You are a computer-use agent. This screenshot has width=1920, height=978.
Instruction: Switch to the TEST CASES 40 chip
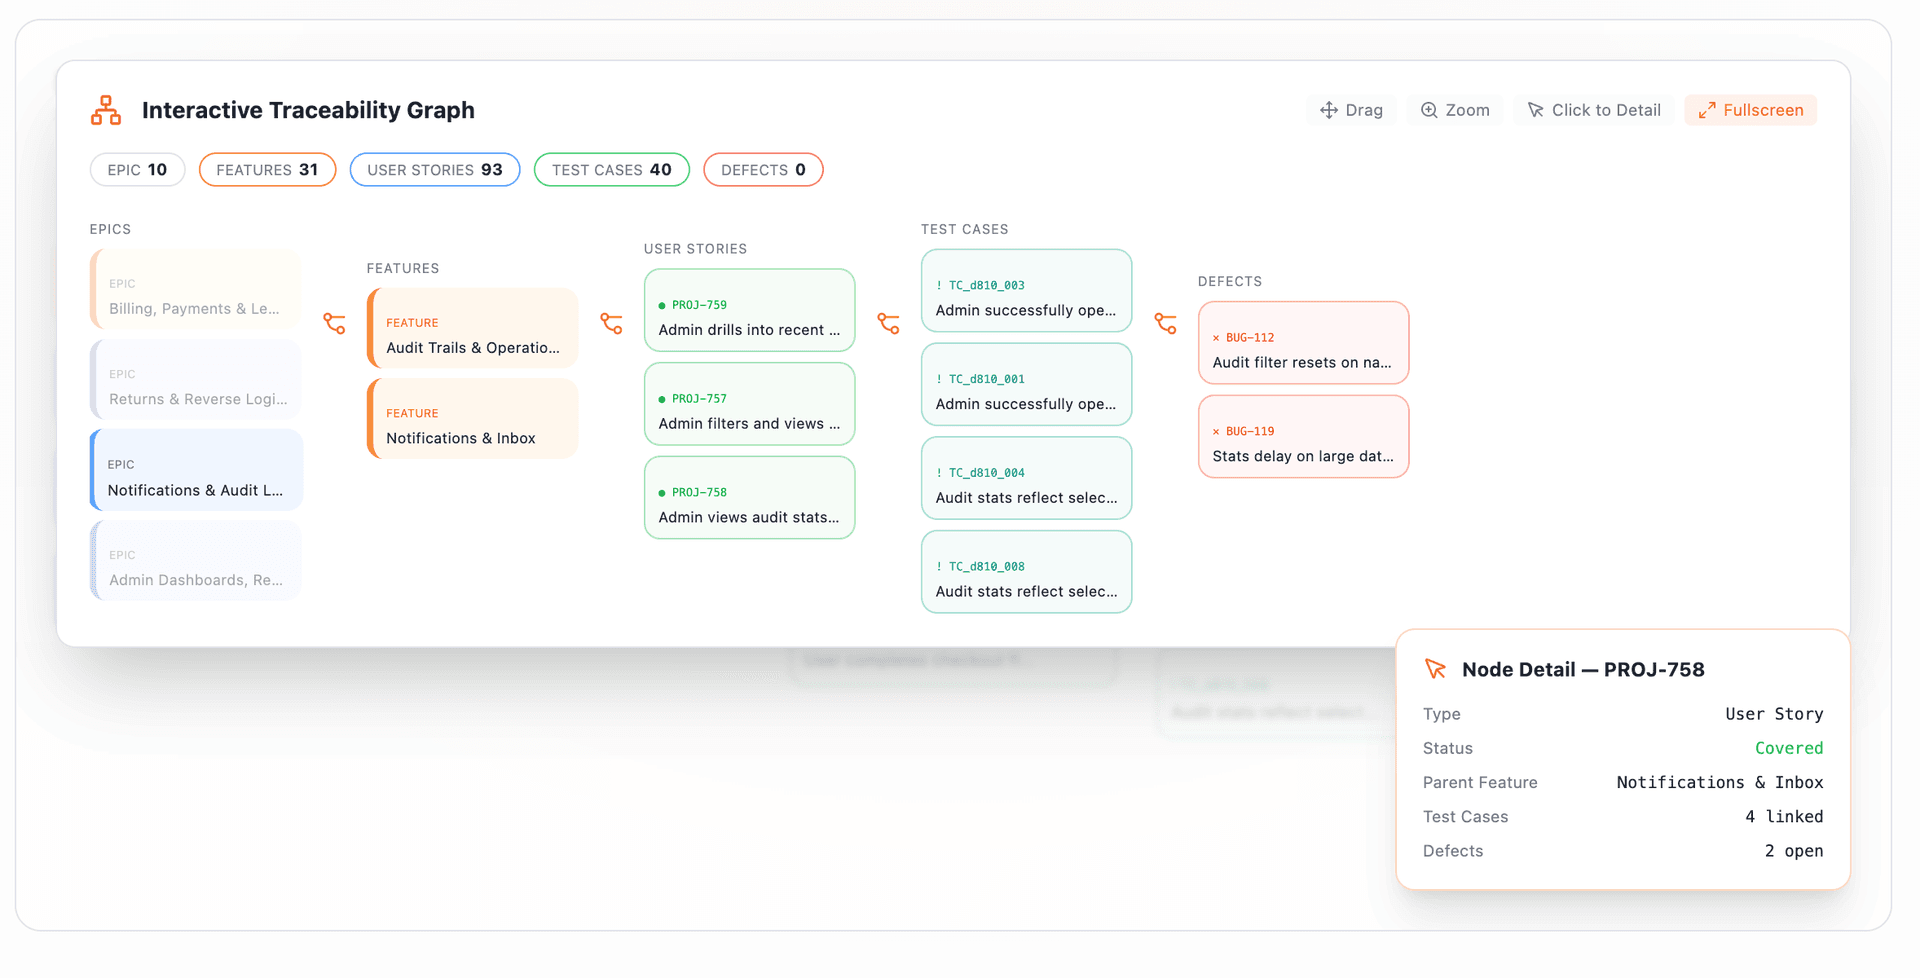tap(611, 169)
